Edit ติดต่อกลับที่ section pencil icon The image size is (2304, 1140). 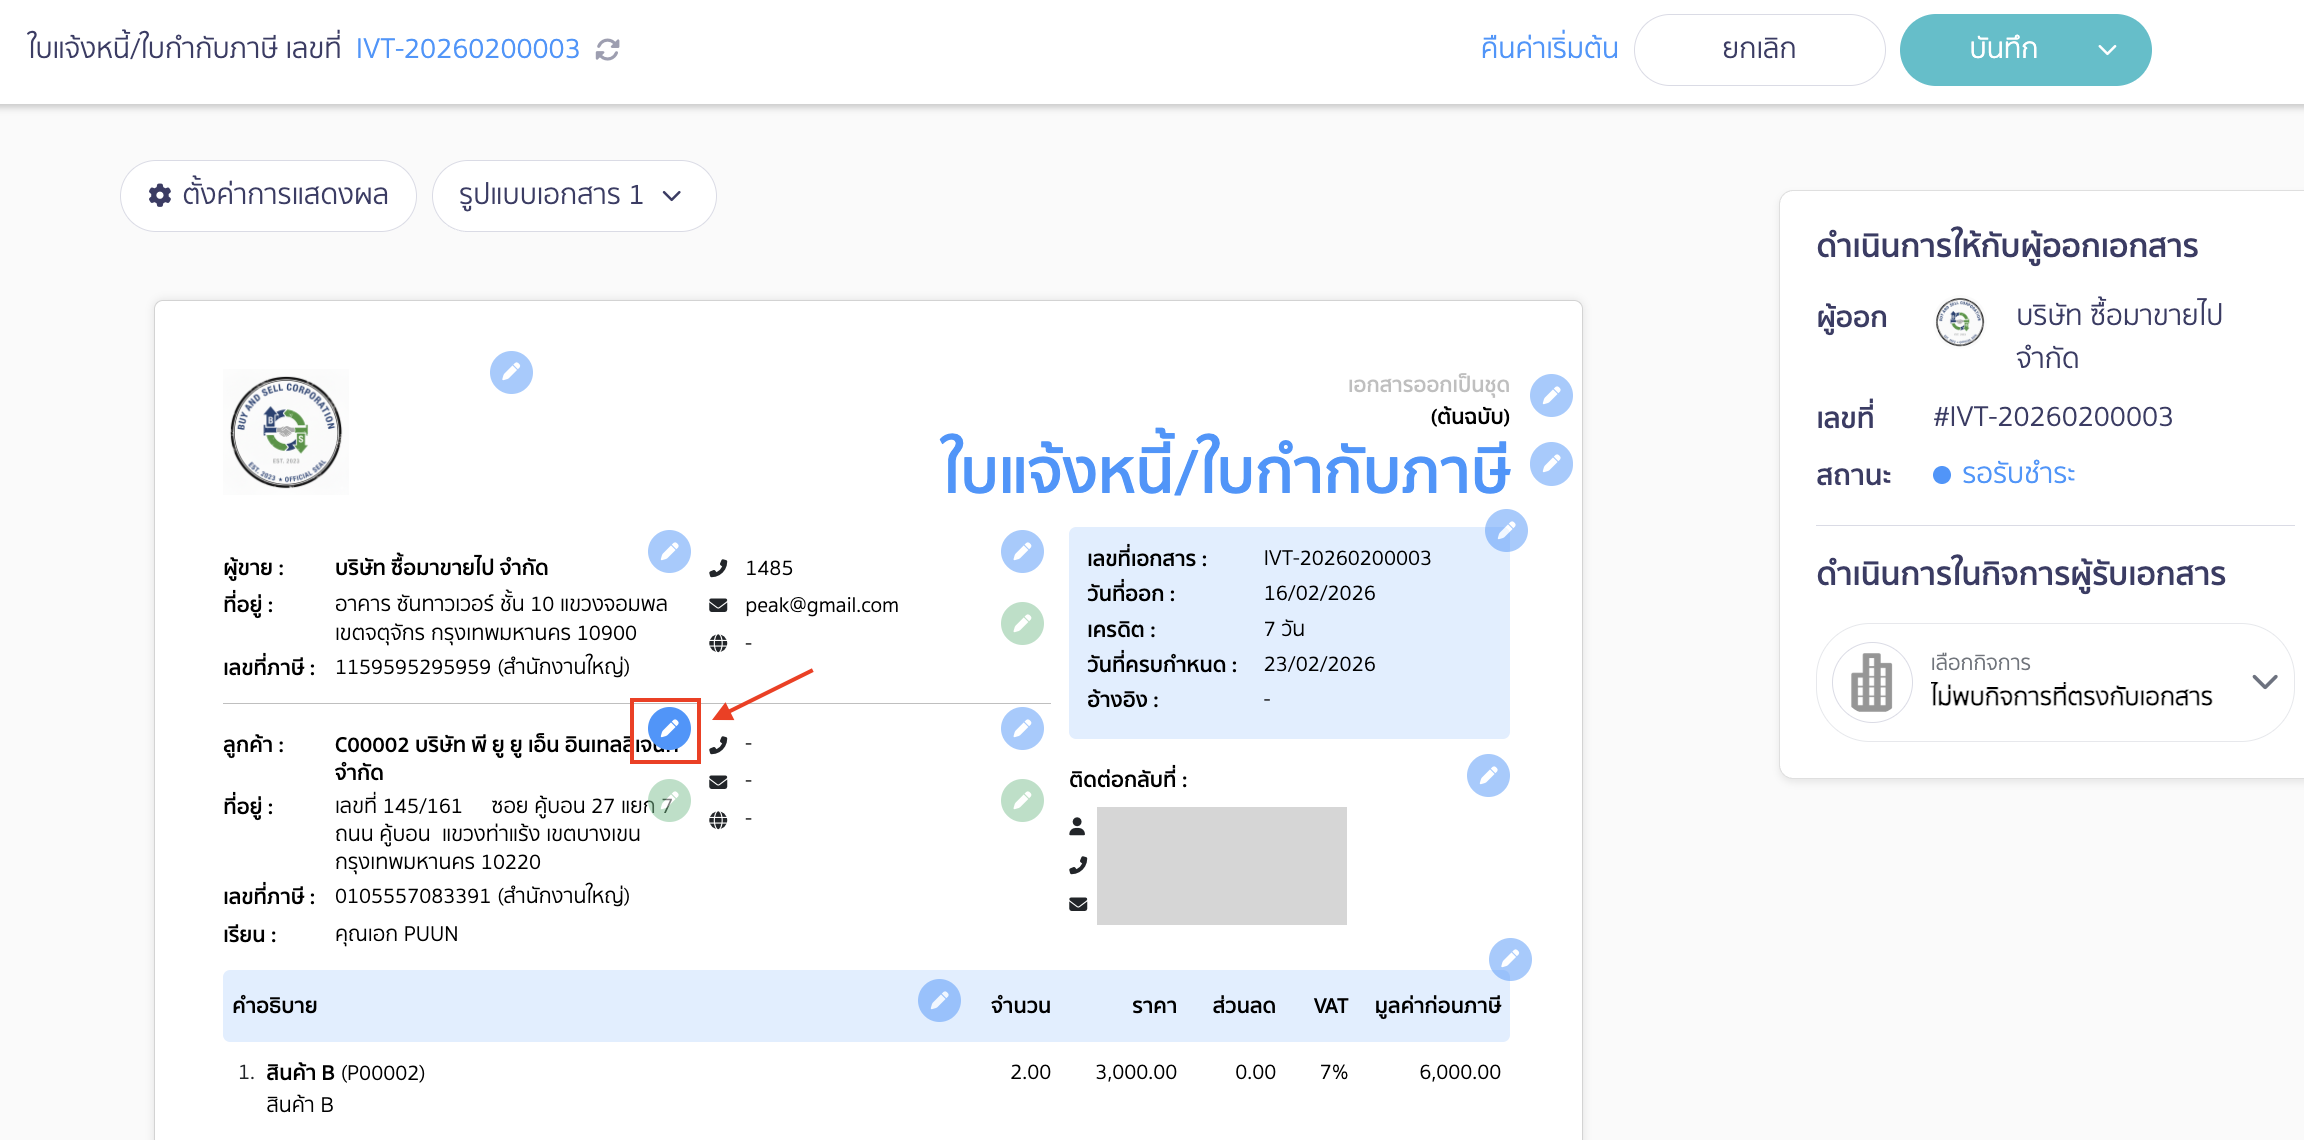[1488, 775]
